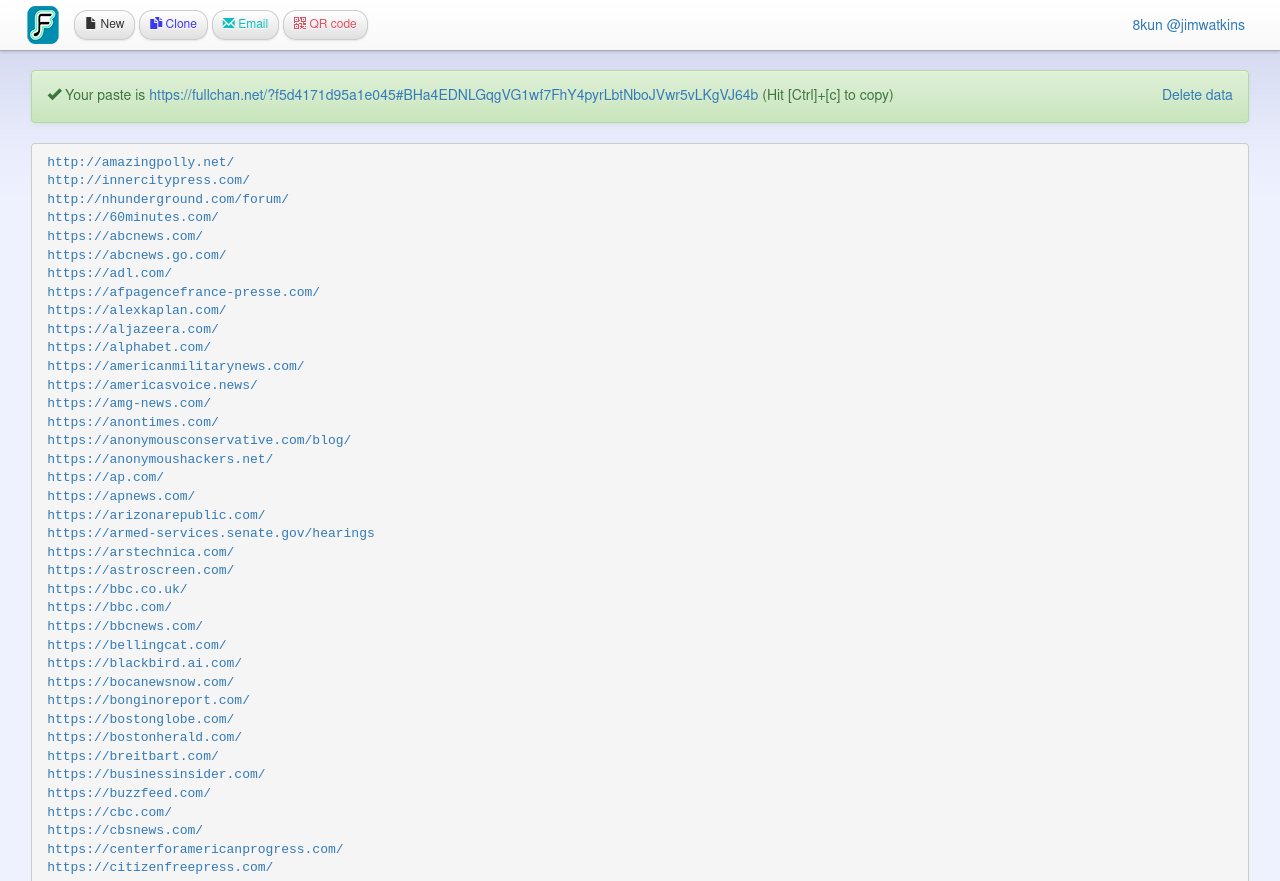
Task: Open the anonymoushackers.net link
Action: pos(160,459)
